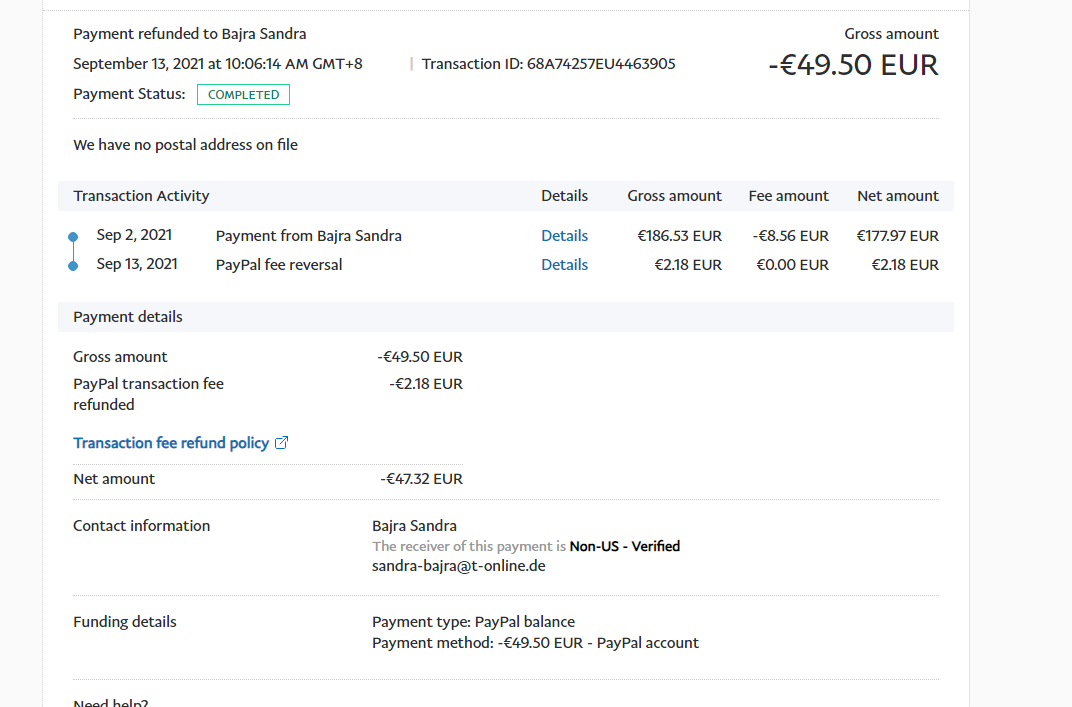
Task: Select the large -€49.50 EUR gross amount
Action: [x=853, y=65]
